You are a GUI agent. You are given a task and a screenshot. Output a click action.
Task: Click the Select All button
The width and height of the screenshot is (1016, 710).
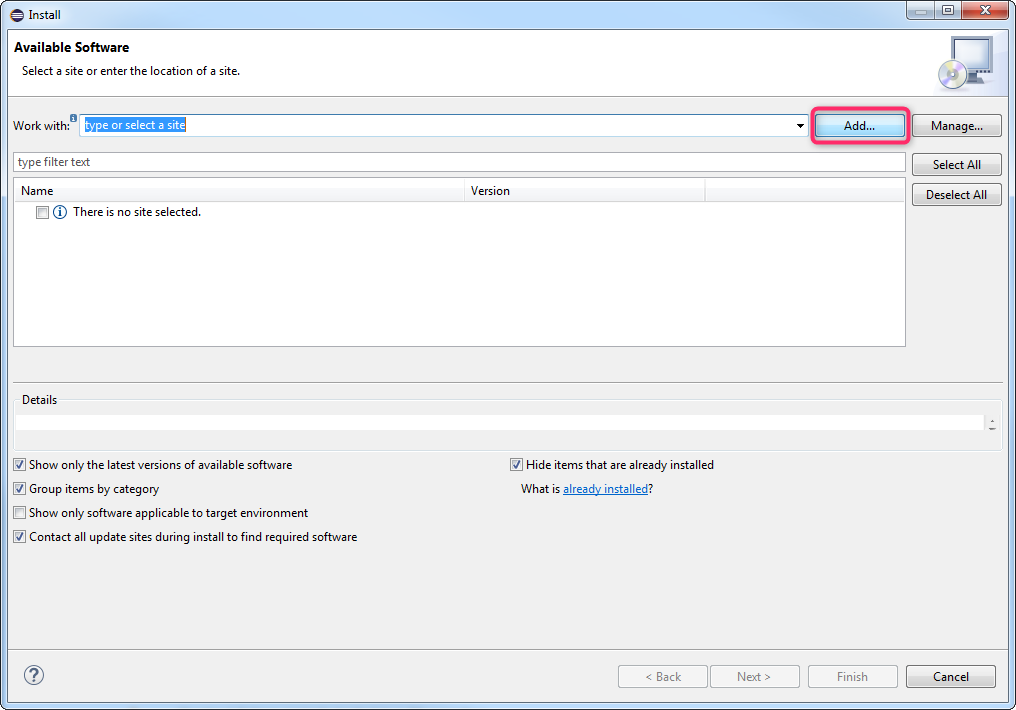tap(956, 165)
